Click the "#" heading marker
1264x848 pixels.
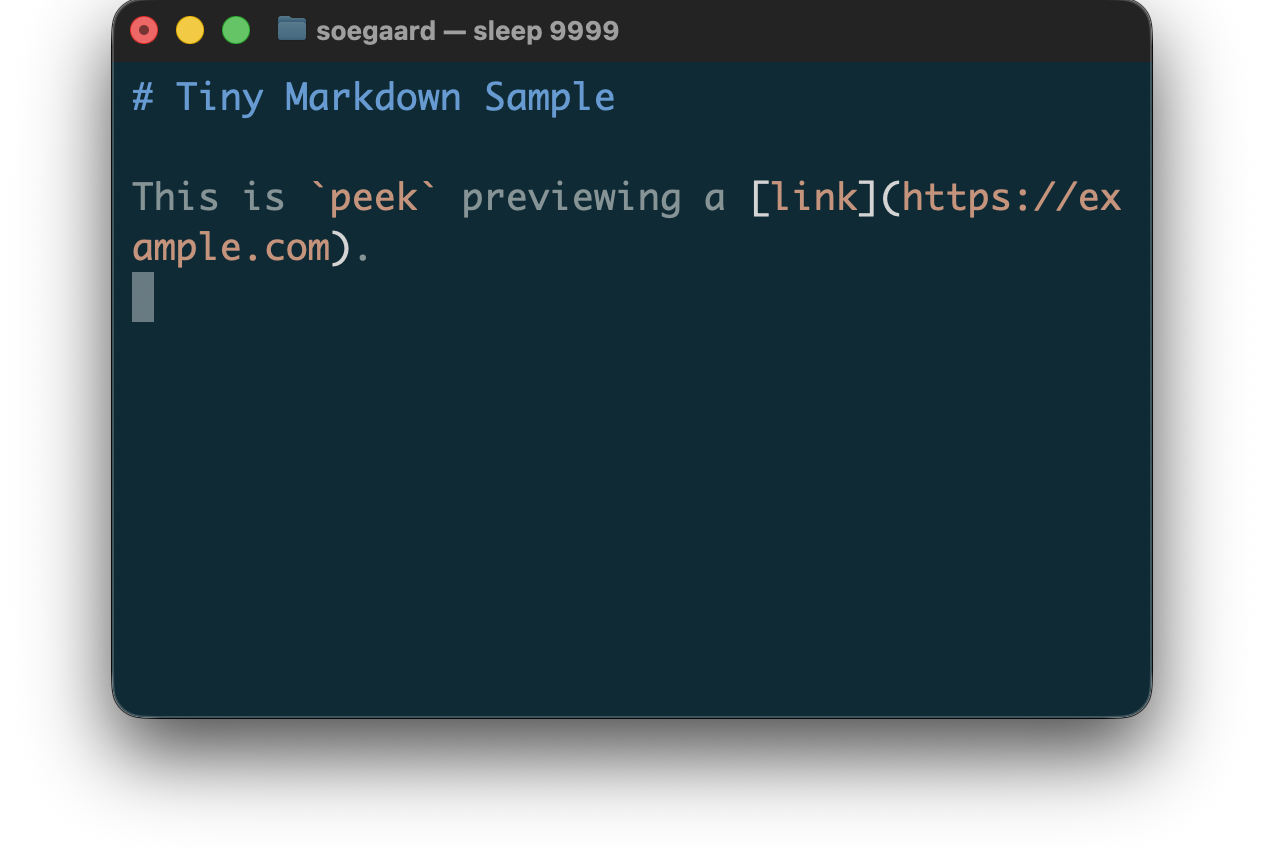point(143,98)
